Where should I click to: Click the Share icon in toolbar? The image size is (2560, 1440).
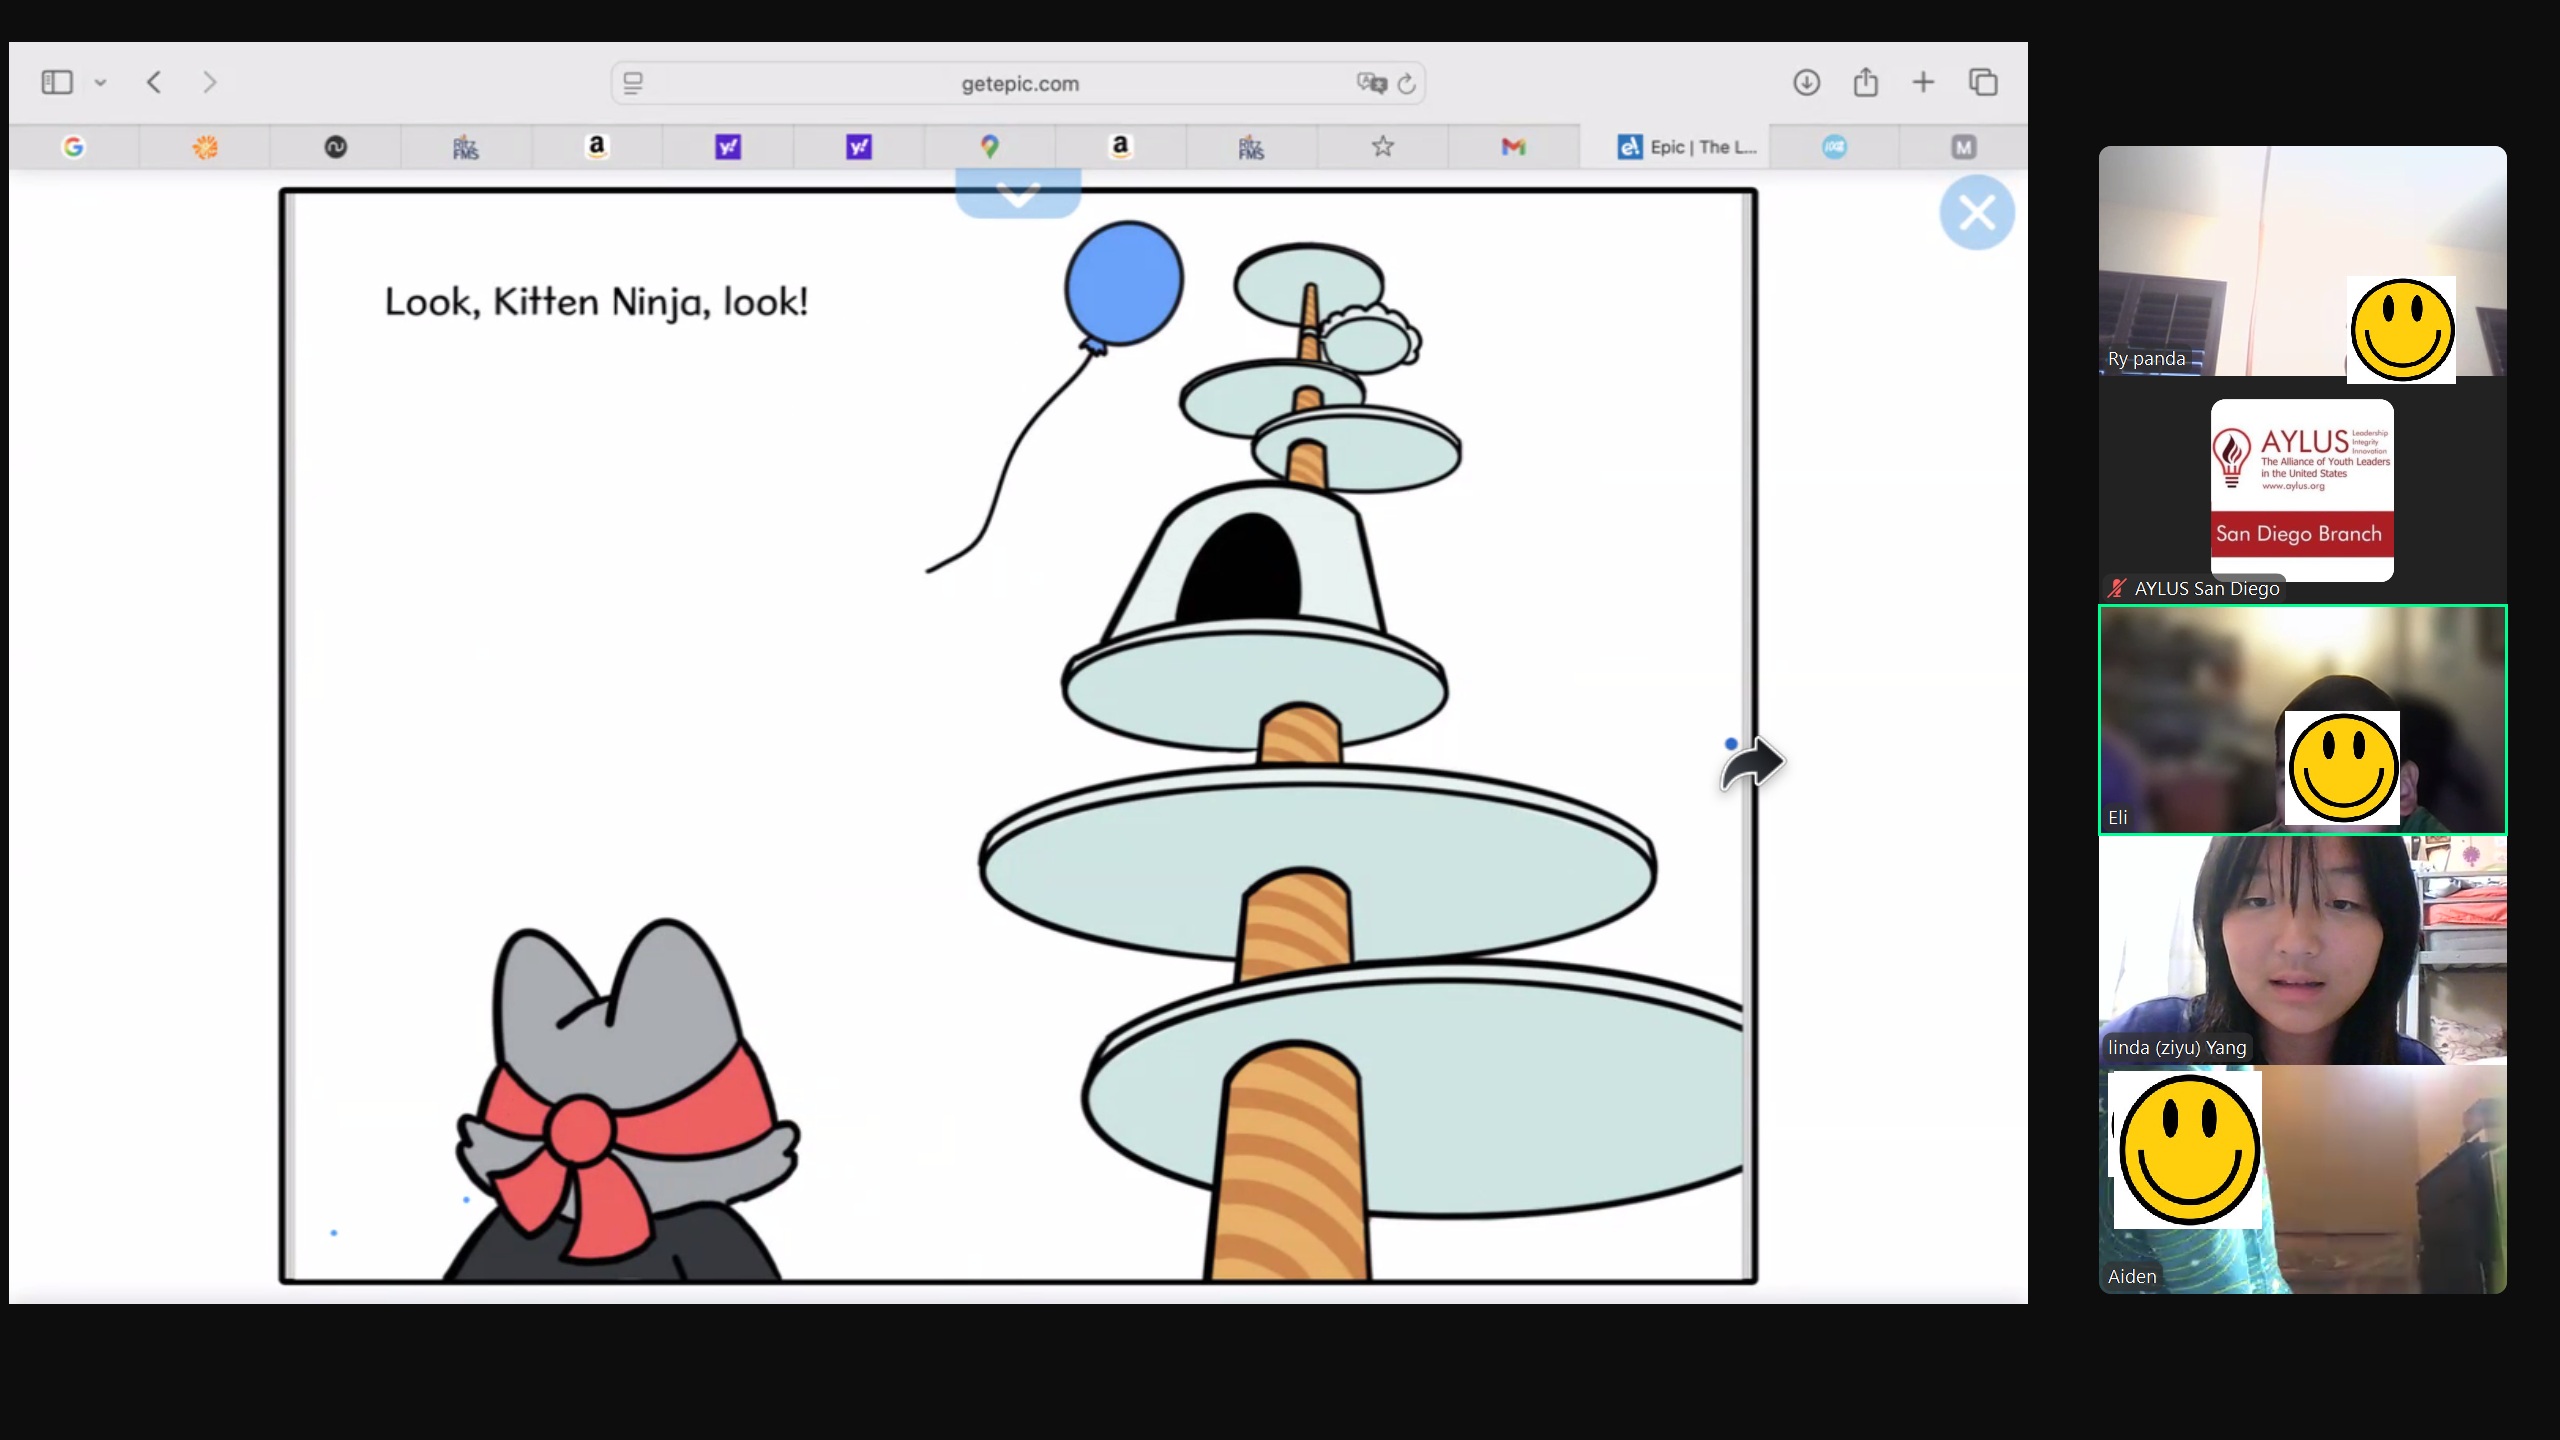tap(1865, 82)
